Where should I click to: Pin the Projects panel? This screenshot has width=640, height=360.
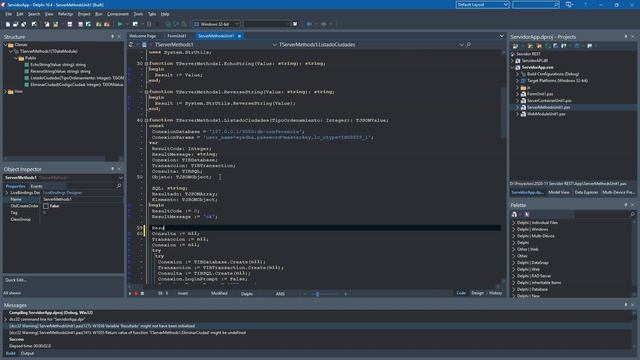pos(626,37)
